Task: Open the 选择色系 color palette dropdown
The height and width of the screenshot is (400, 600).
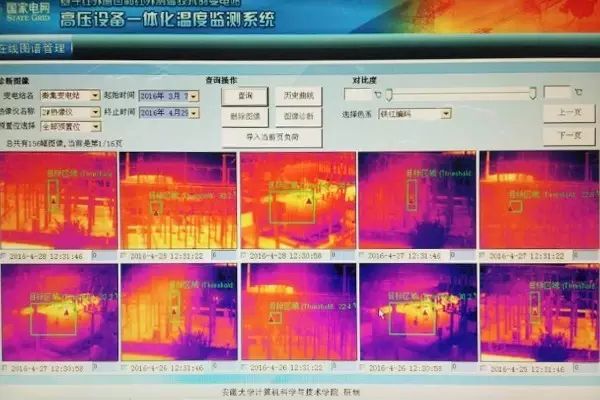Action: (446, 114)
